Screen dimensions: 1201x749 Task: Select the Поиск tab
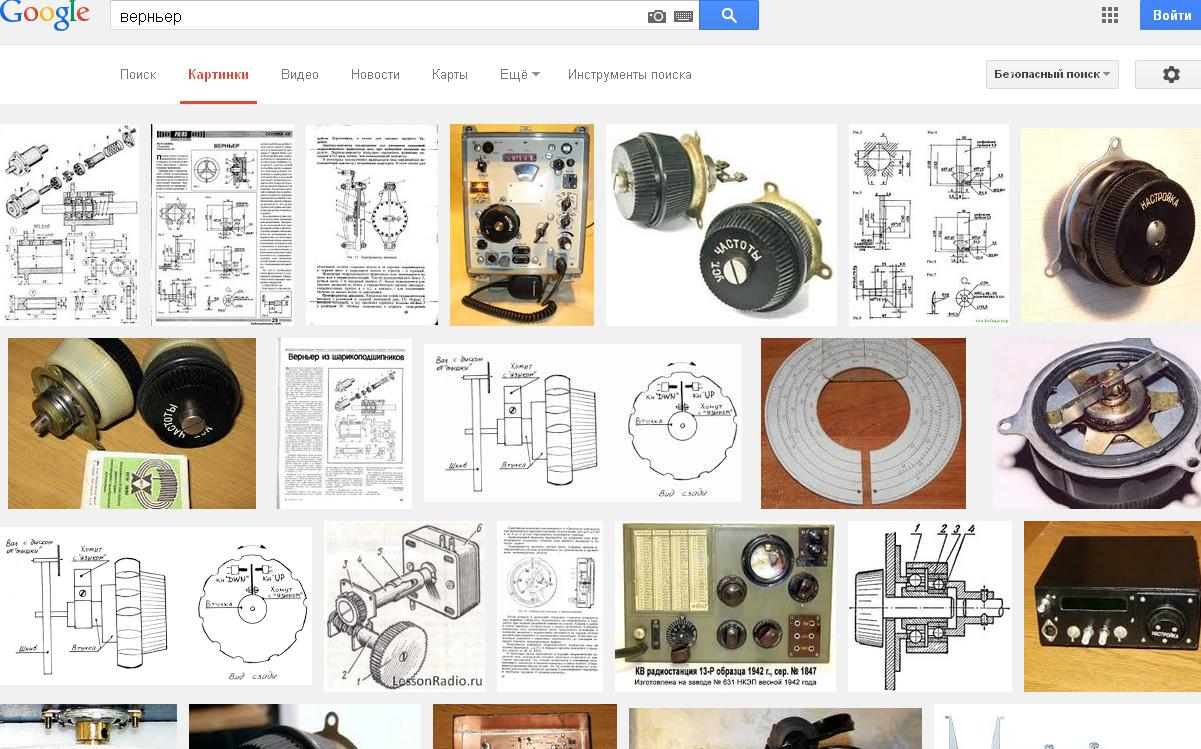click(138, 75)
